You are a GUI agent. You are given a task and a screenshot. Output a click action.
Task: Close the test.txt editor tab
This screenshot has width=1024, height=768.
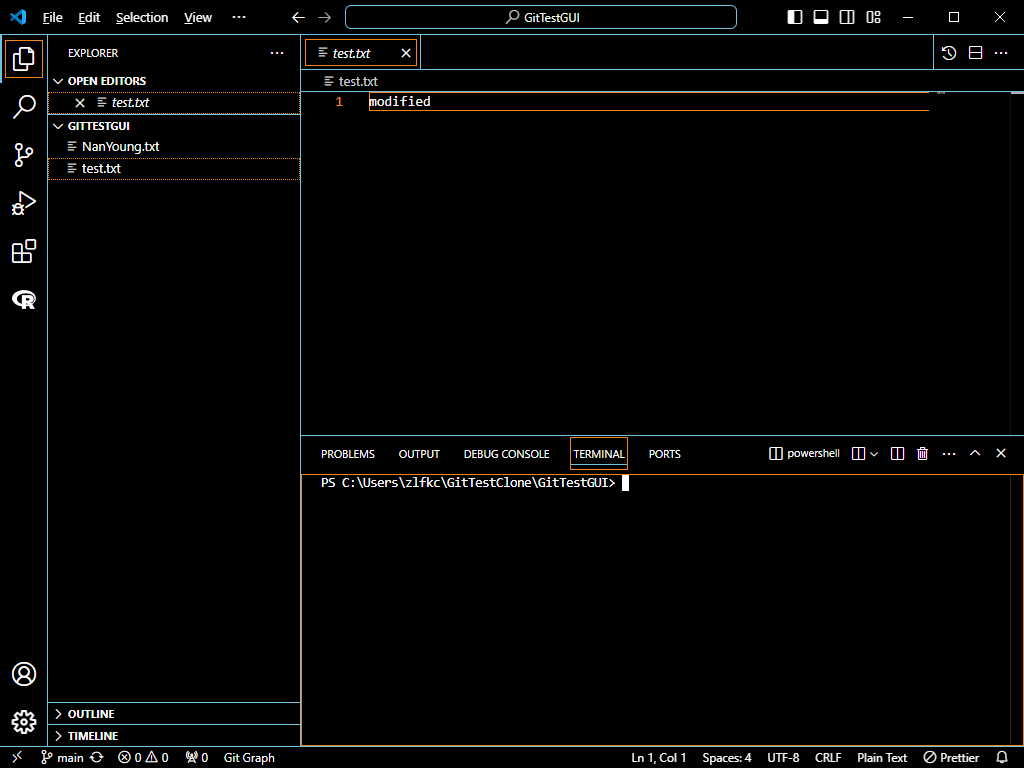click(406, 53)
